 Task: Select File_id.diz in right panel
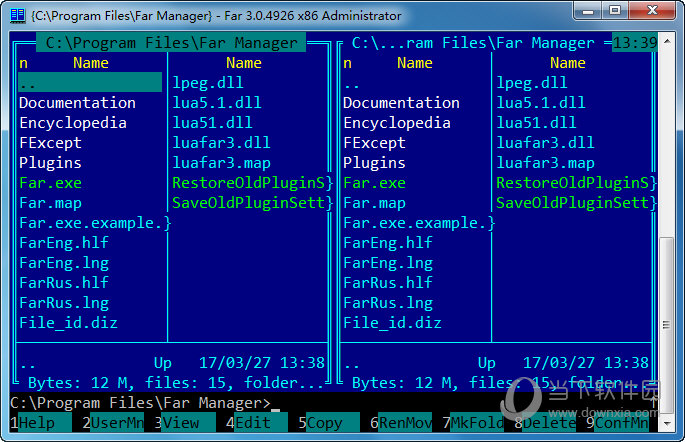point(392,323)
